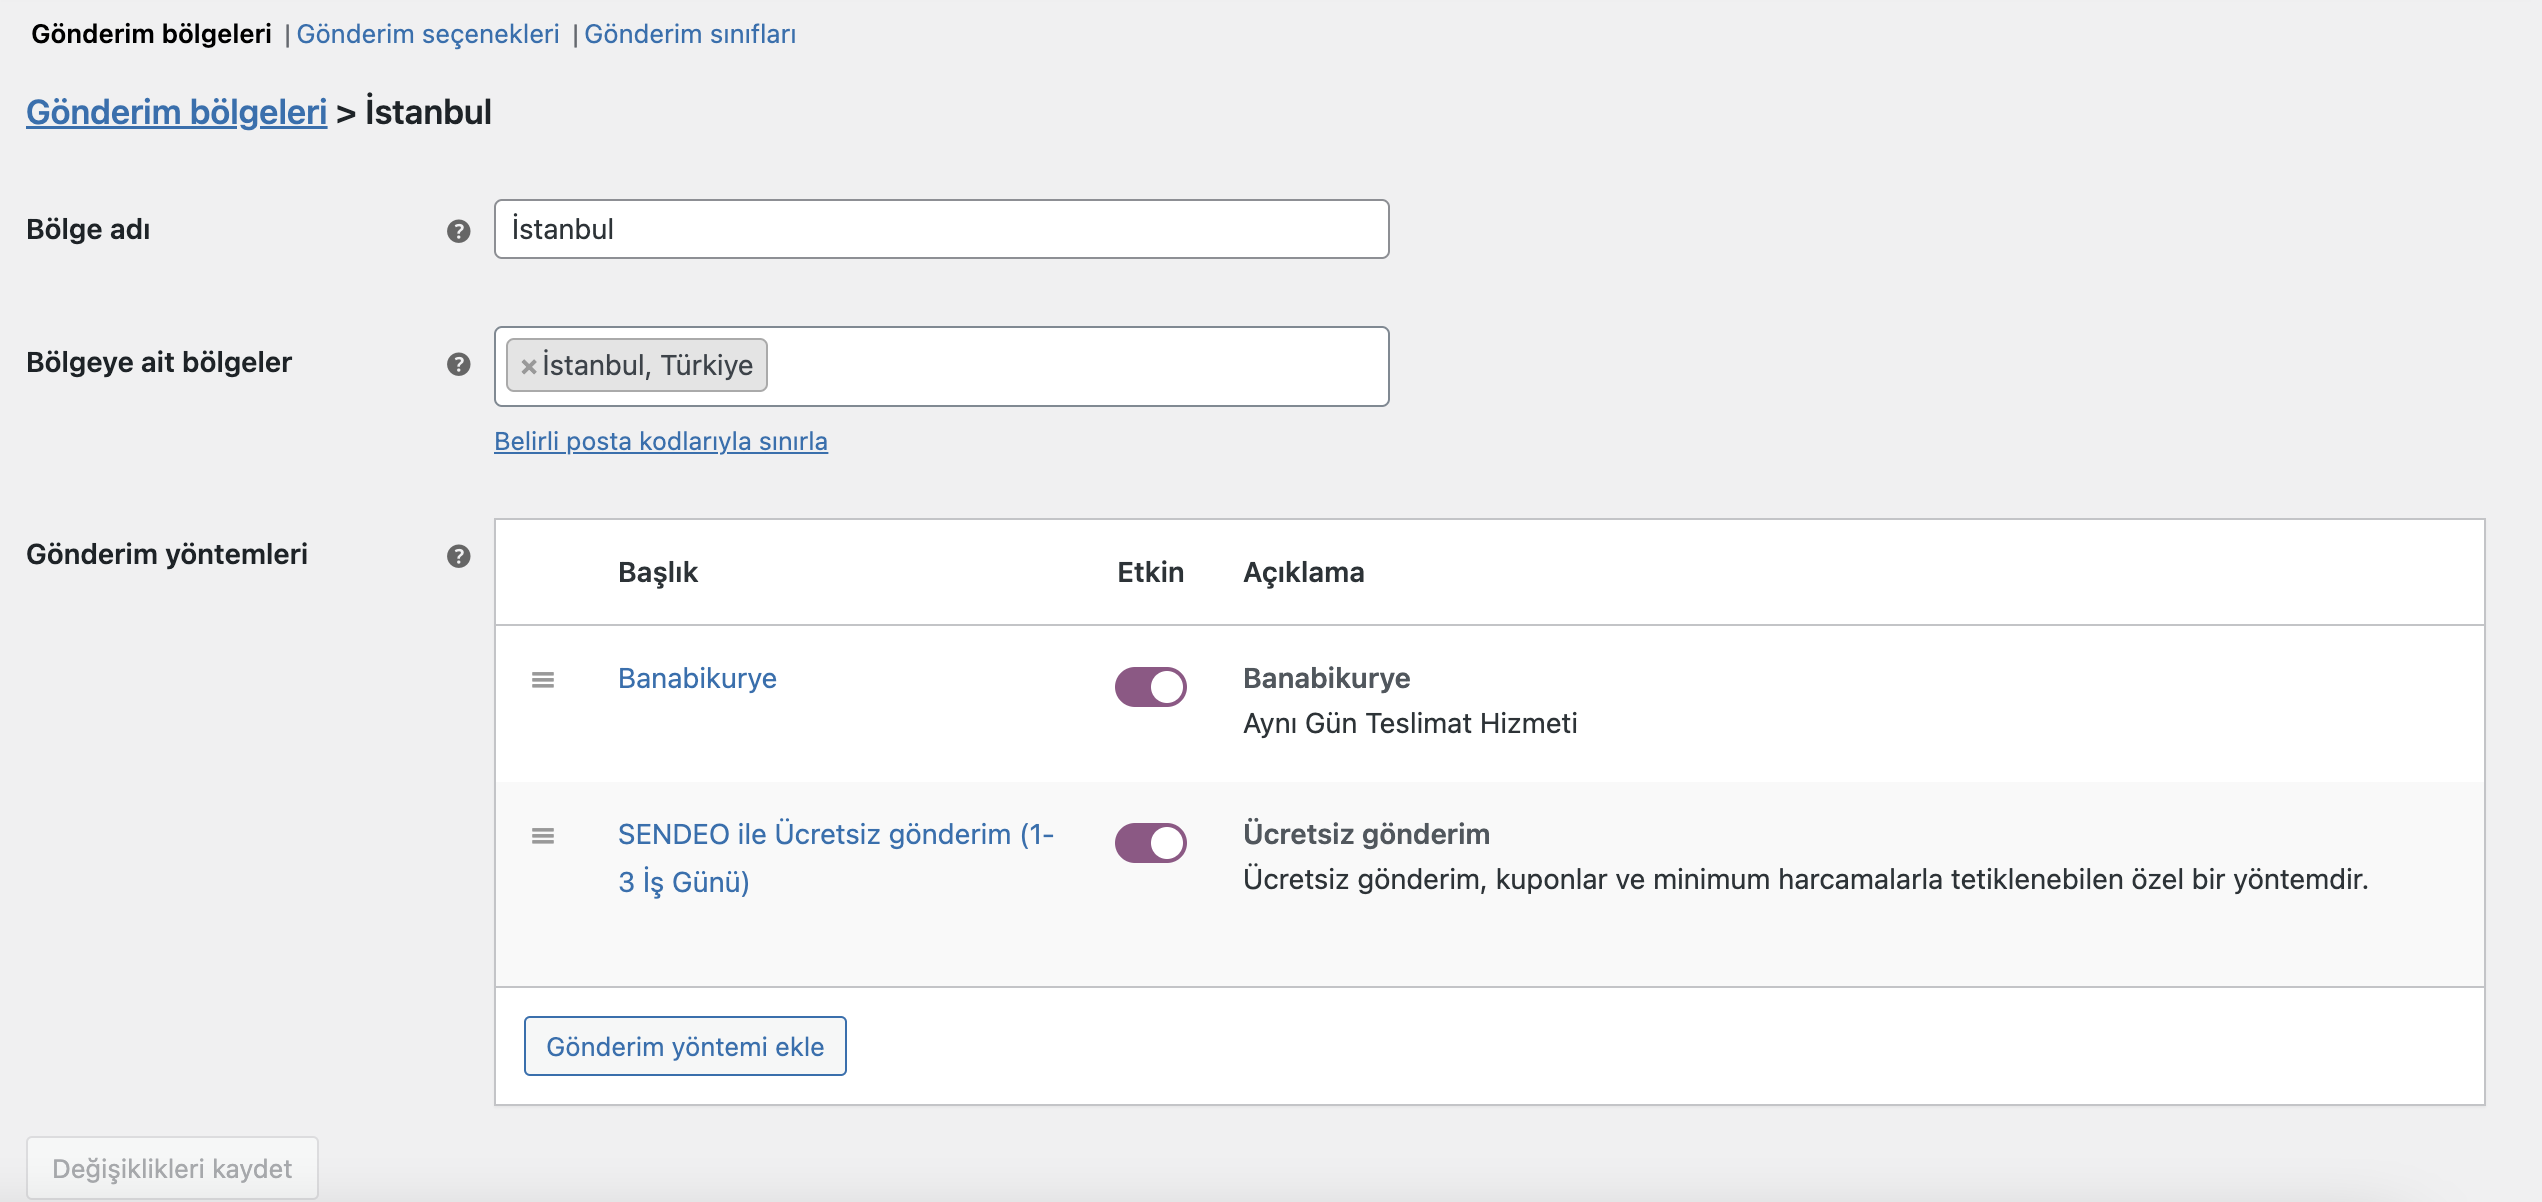Click the Etkin column header

click(x=1150, y=572)
